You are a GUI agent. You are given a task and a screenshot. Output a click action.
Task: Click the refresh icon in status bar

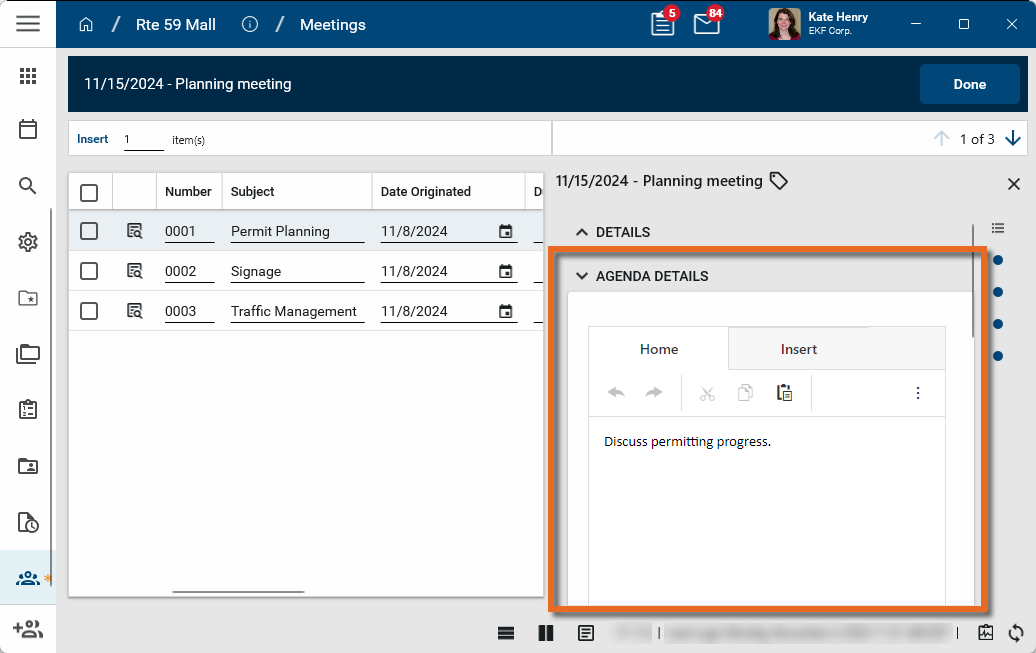pos(1016,632)
